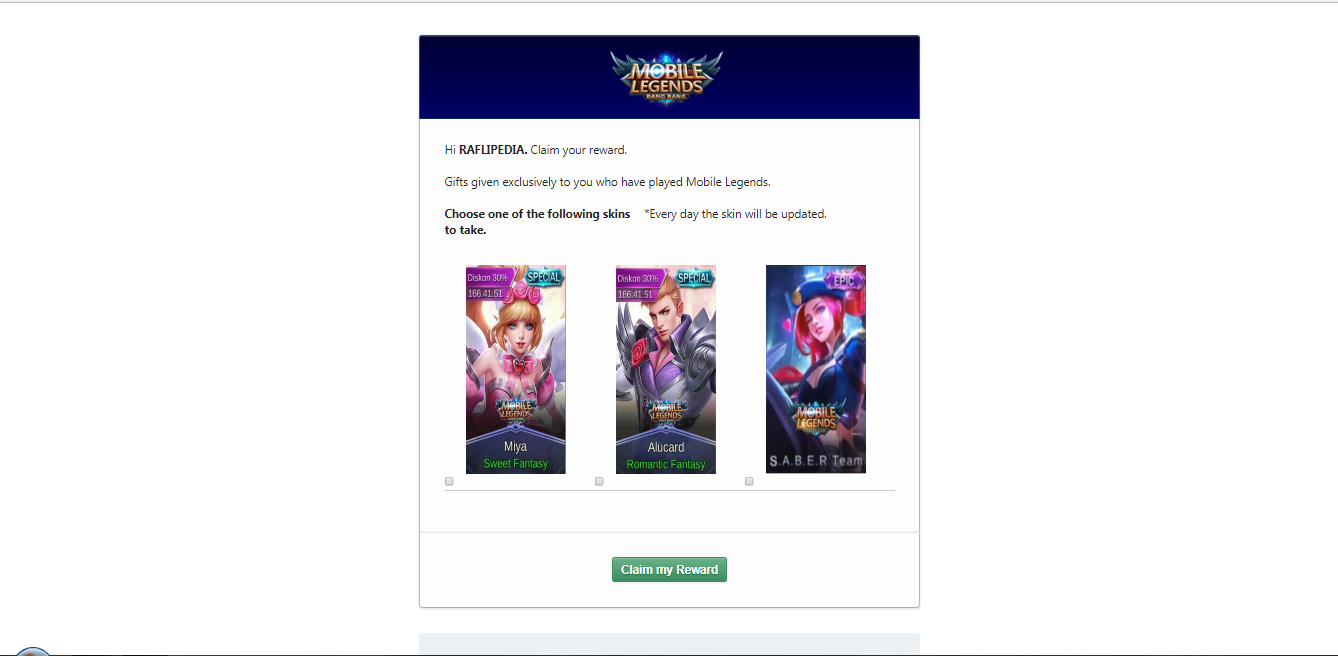This screenshot has width=1338, height=656.
Task: Click the Mobile Legends logo in header
Action: click(667, 76)
